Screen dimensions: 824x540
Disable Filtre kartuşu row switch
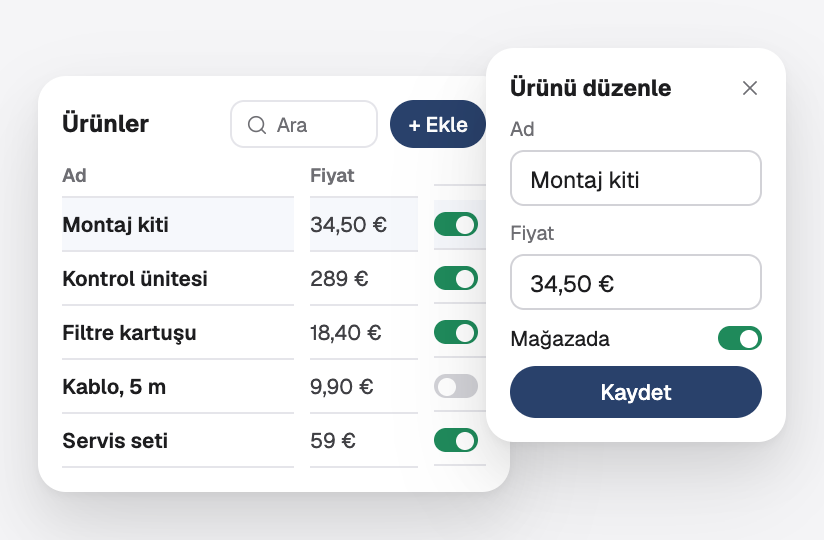456,332
